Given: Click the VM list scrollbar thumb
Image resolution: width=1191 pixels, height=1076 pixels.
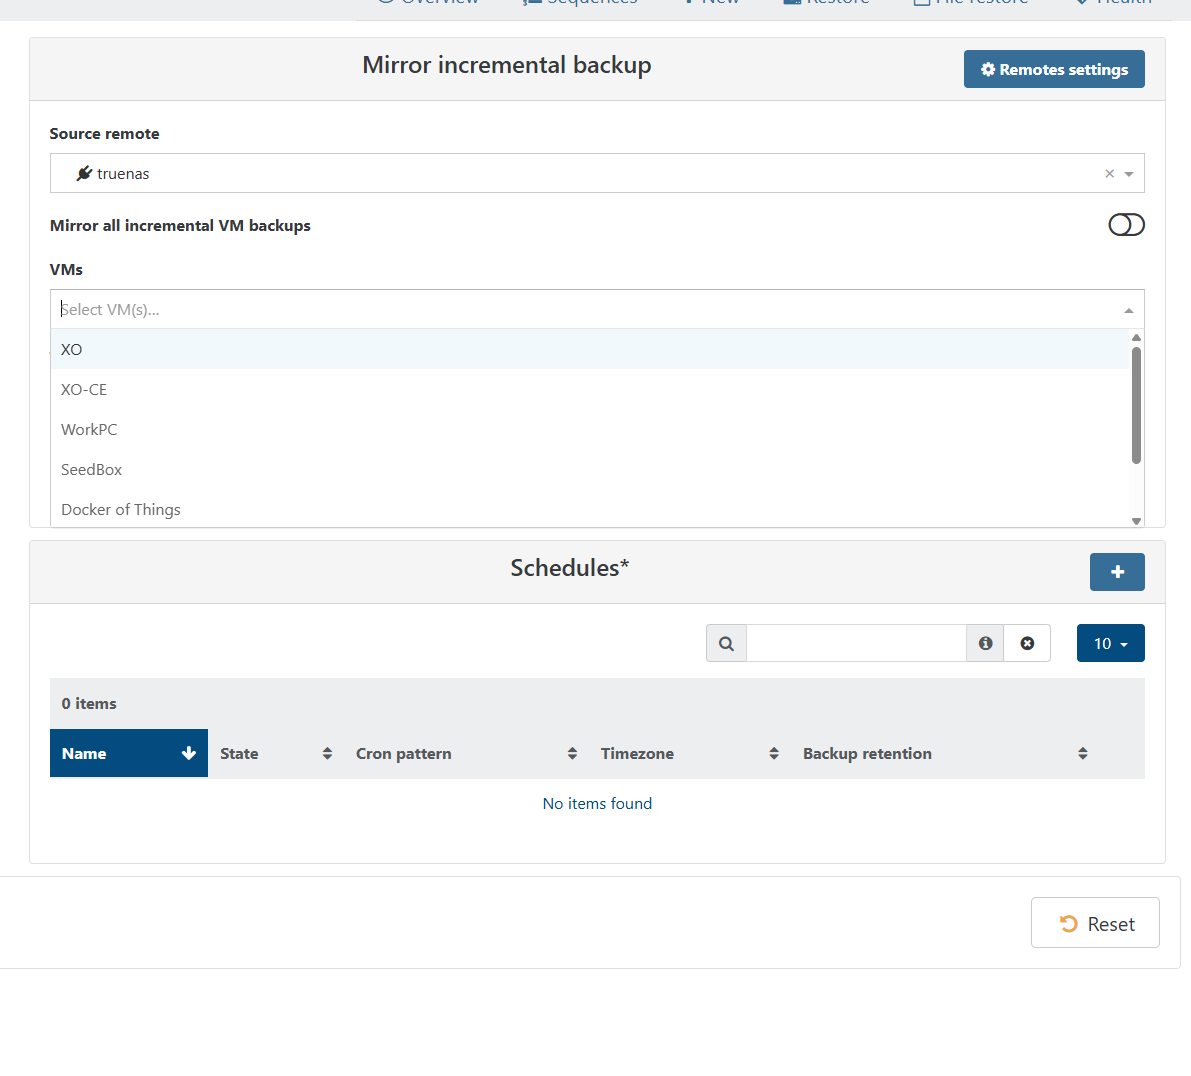Looking at the screenshot, I should (x=1136, y=405).
